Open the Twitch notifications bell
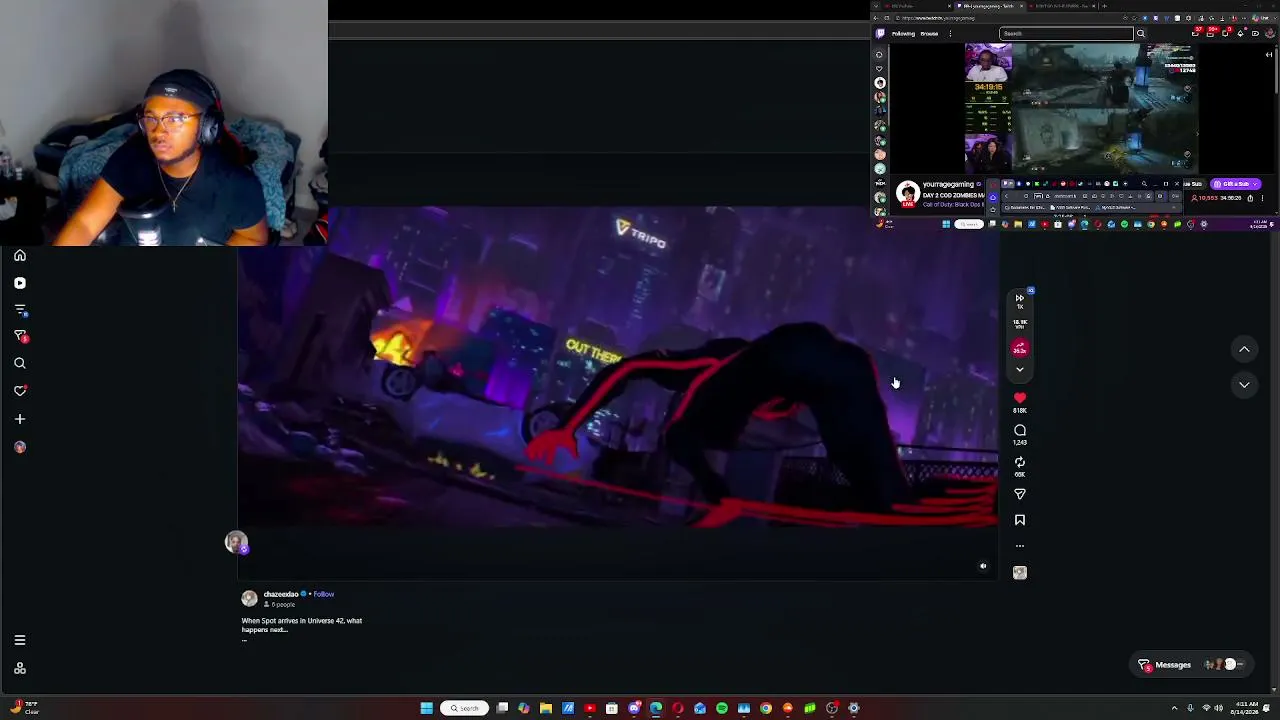The height and width of the screenshot is (720, 1280). click(1210, 33)
